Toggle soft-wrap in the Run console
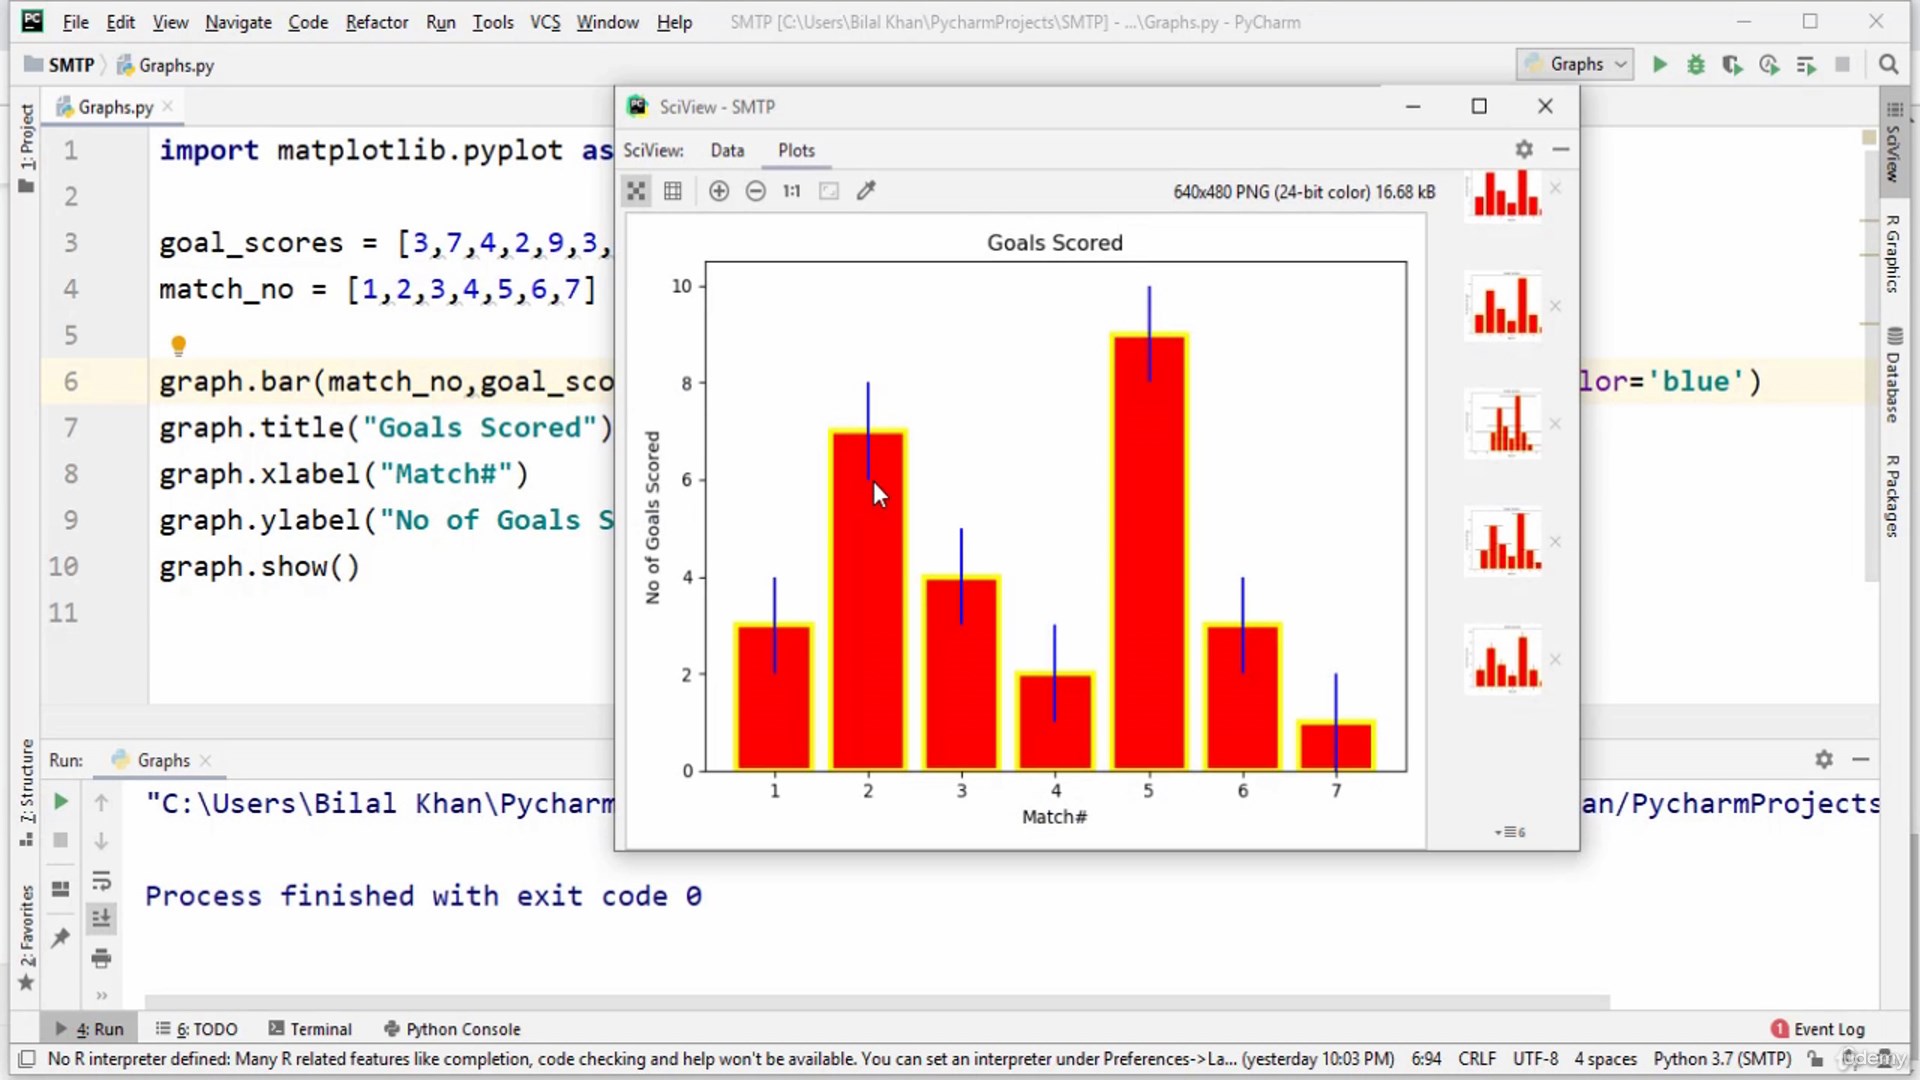Image resolution: width=1920 pixels, height=1080 pixels. (101, 881)
